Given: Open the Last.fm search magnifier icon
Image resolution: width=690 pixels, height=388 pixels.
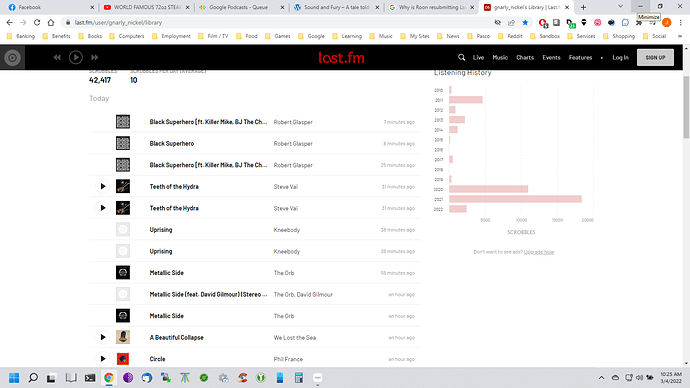Looking at the screenshot, I should (x=461, y=57).
